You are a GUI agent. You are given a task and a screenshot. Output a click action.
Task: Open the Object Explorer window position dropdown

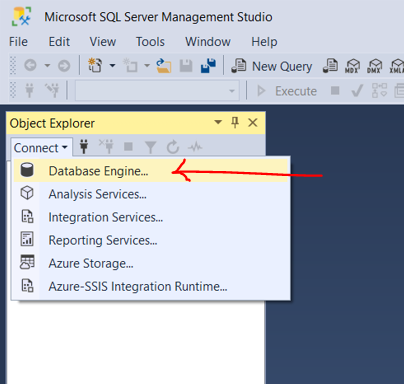pyautogui.click(x=218, y=122)
